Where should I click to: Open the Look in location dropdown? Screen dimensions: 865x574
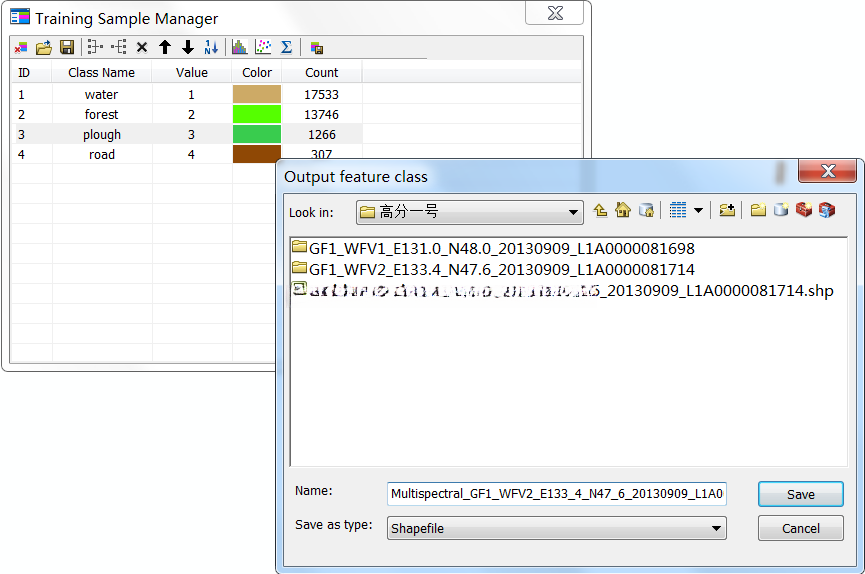[573, 212]
